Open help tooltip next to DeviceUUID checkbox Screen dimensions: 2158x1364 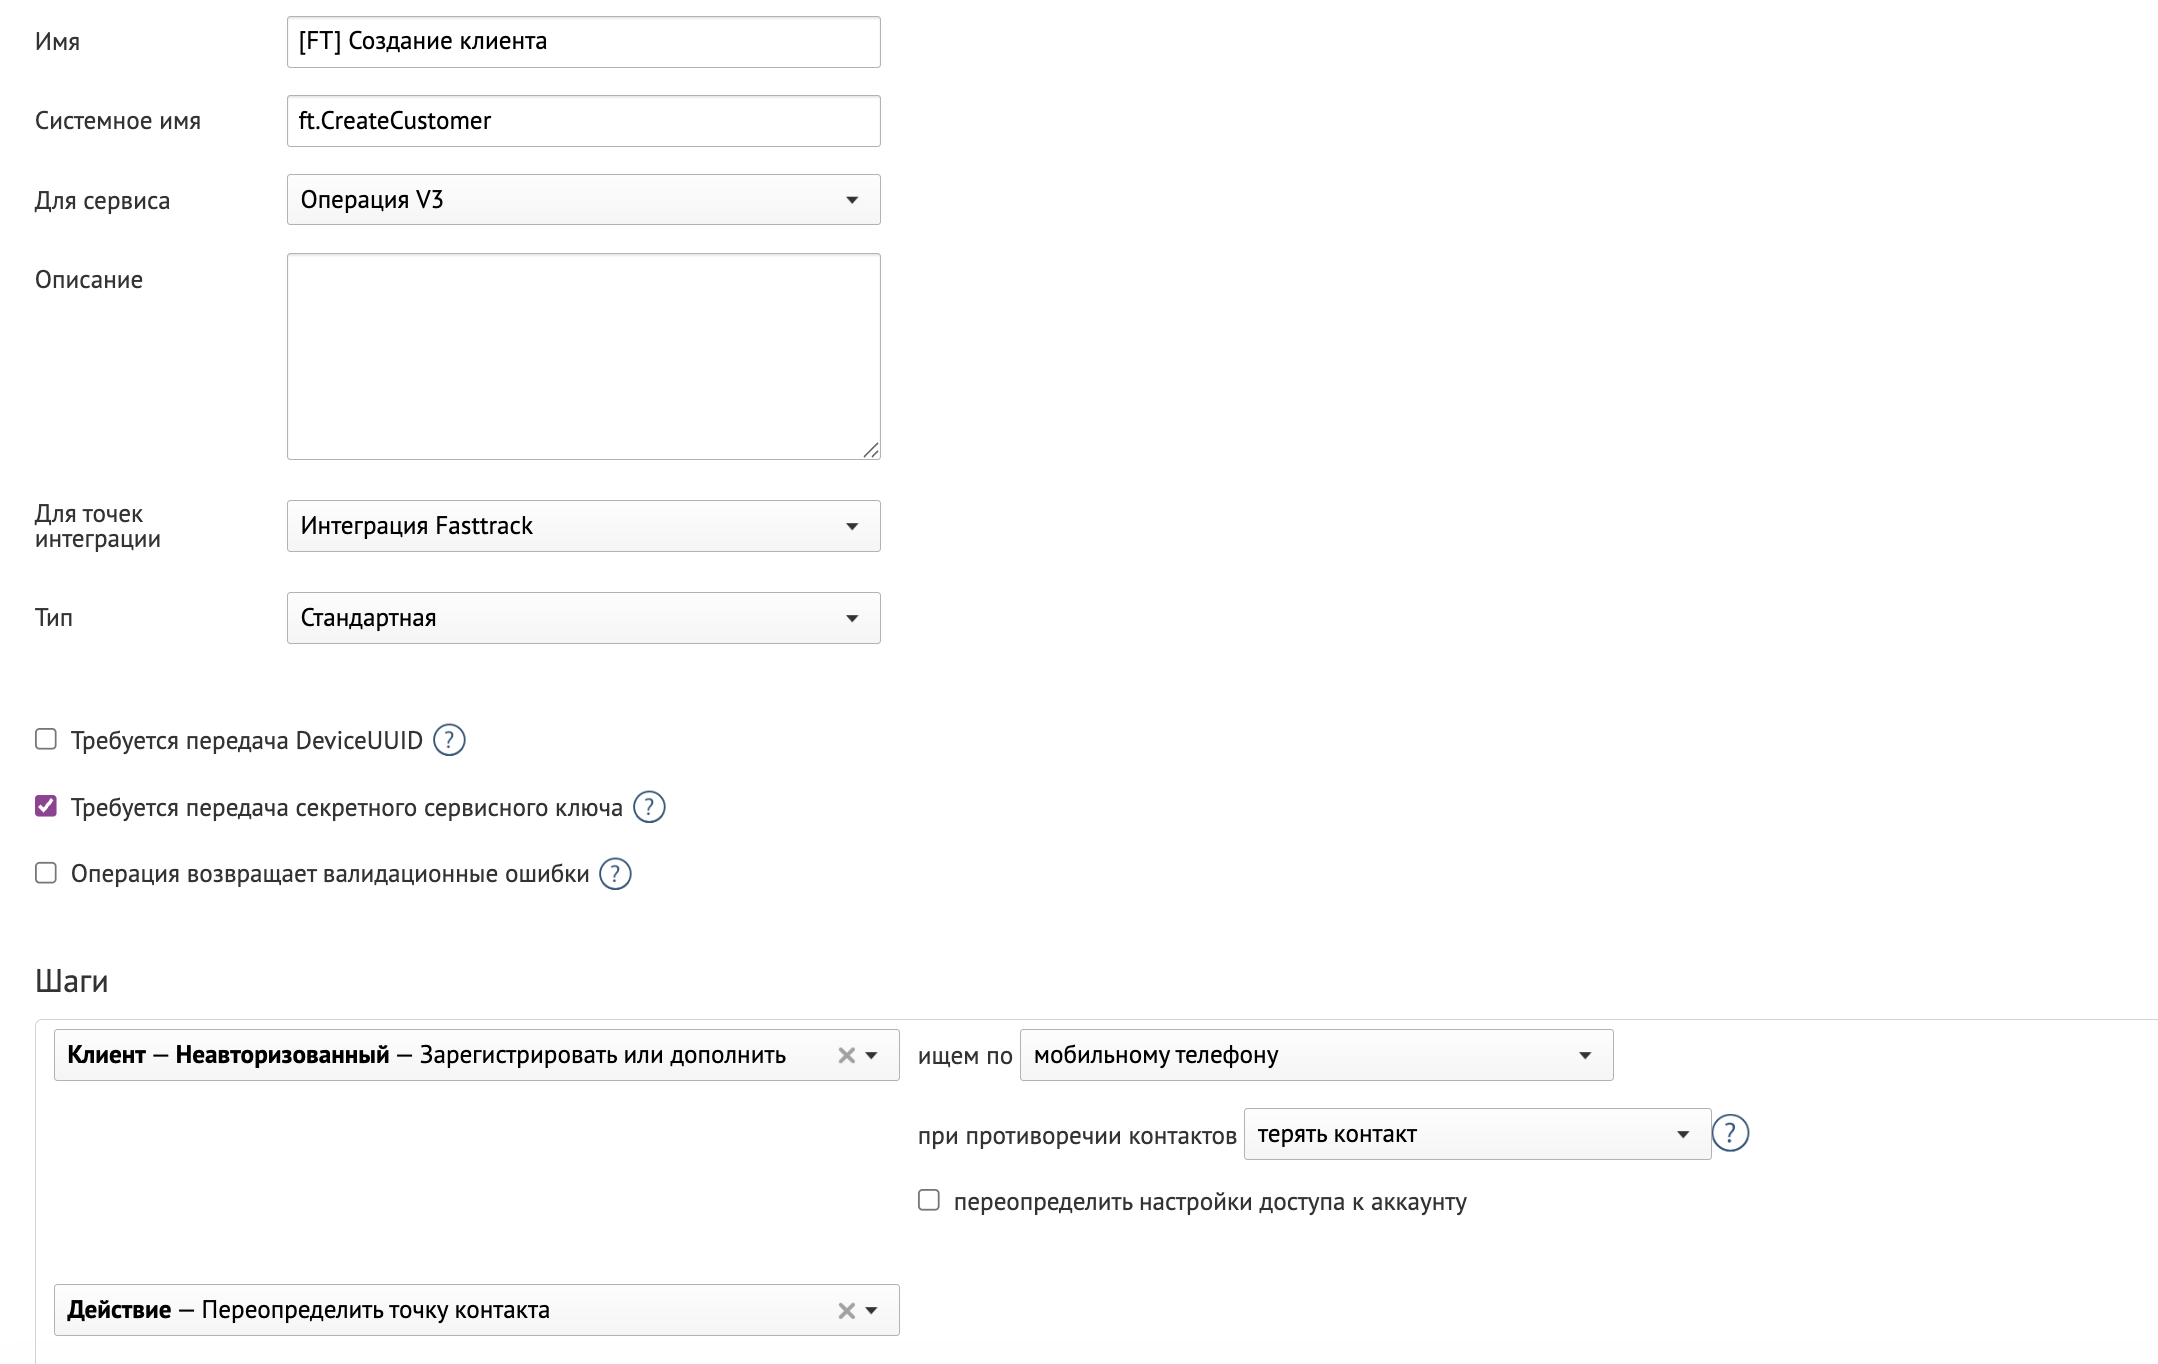click(449, 740)
